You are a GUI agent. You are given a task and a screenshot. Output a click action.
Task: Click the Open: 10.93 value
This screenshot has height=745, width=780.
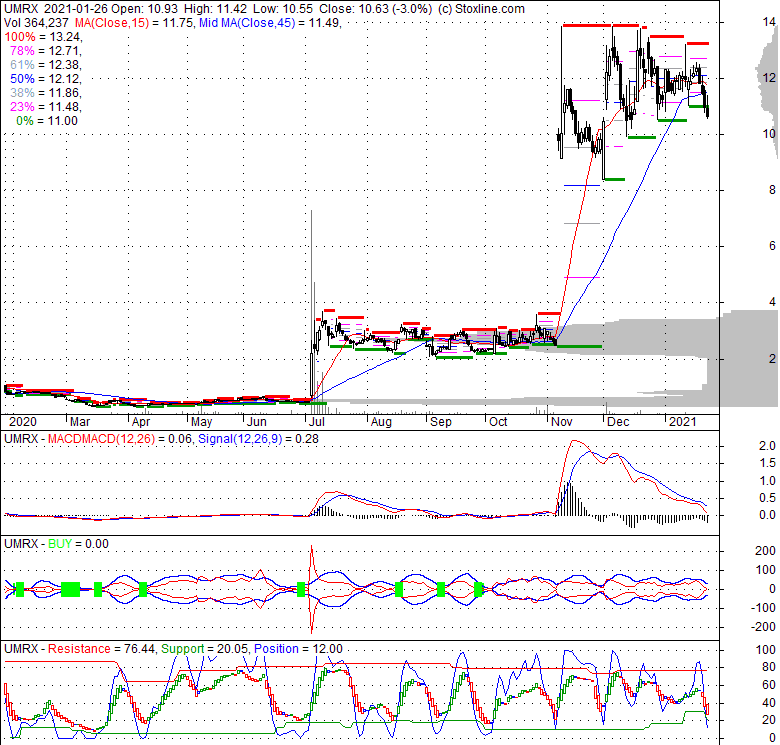(145, 9)
